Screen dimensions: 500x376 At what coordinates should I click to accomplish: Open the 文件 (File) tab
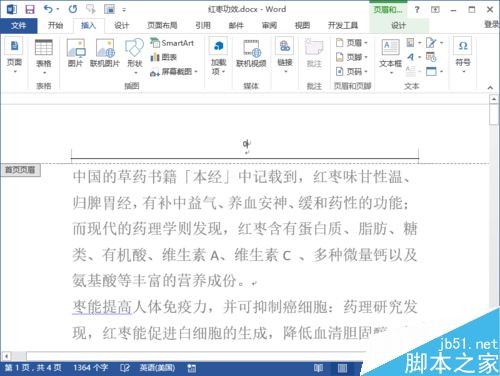(18, 25)
